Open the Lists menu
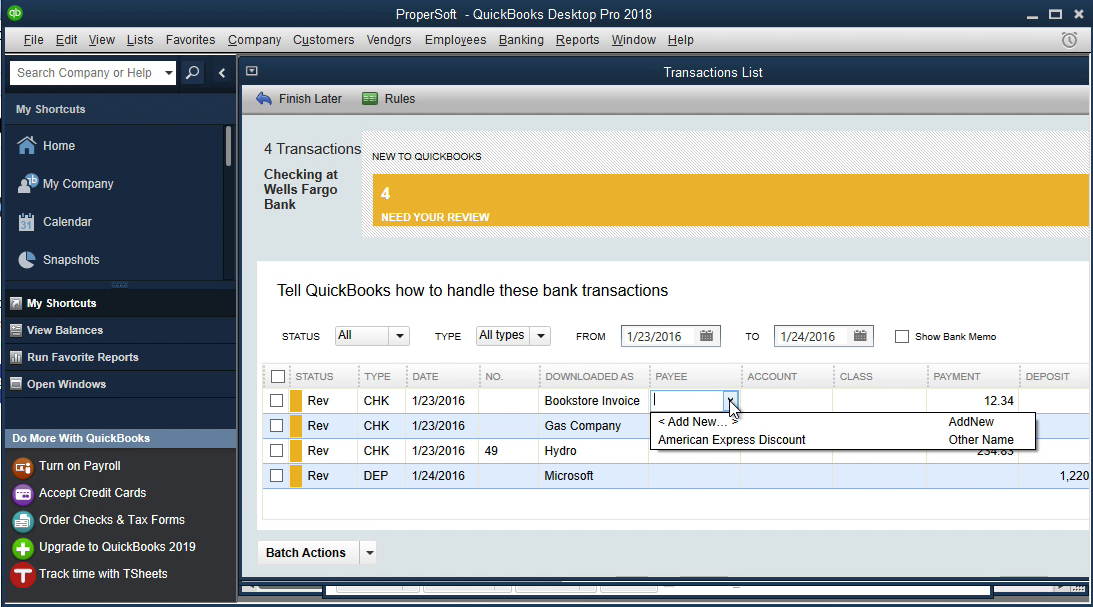This screenshot has height=607, width=1093. click(140, 40)
